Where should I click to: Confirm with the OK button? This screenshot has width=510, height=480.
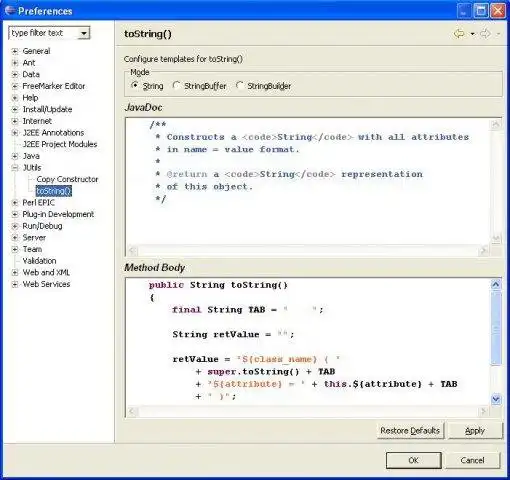coord(413,460)
